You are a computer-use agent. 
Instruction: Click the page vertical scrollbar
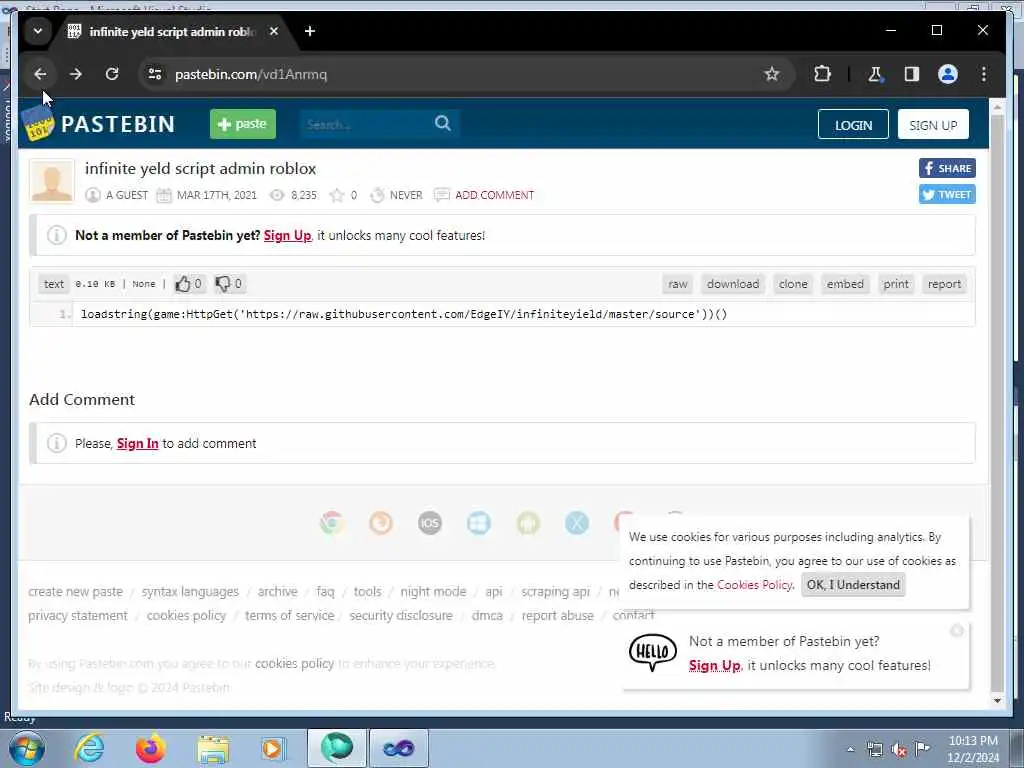pos(997,400)
